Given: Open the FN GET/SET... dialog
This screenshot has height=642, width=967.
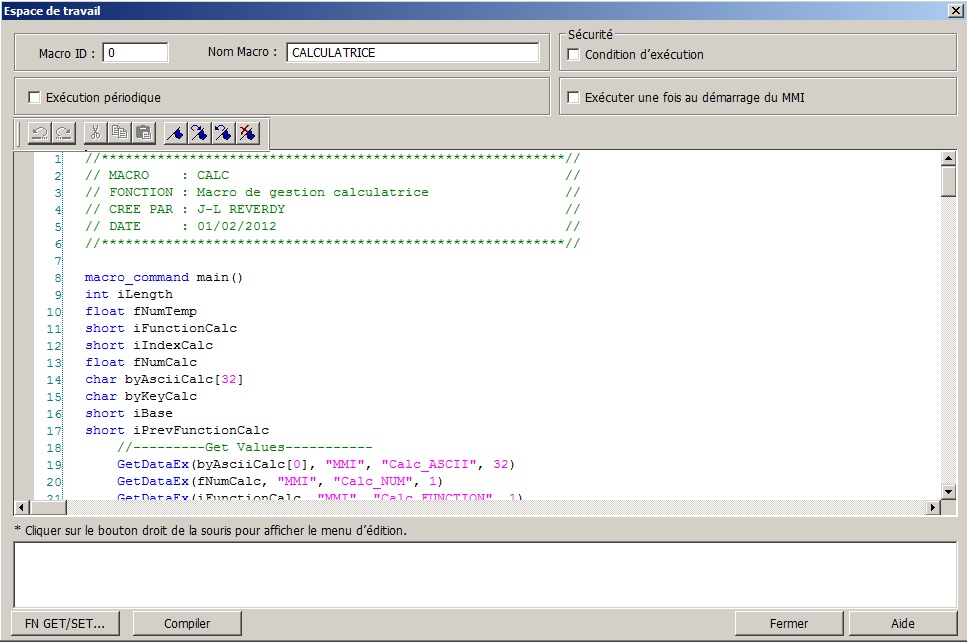Looking at the screenshot, I should [64, 623].
